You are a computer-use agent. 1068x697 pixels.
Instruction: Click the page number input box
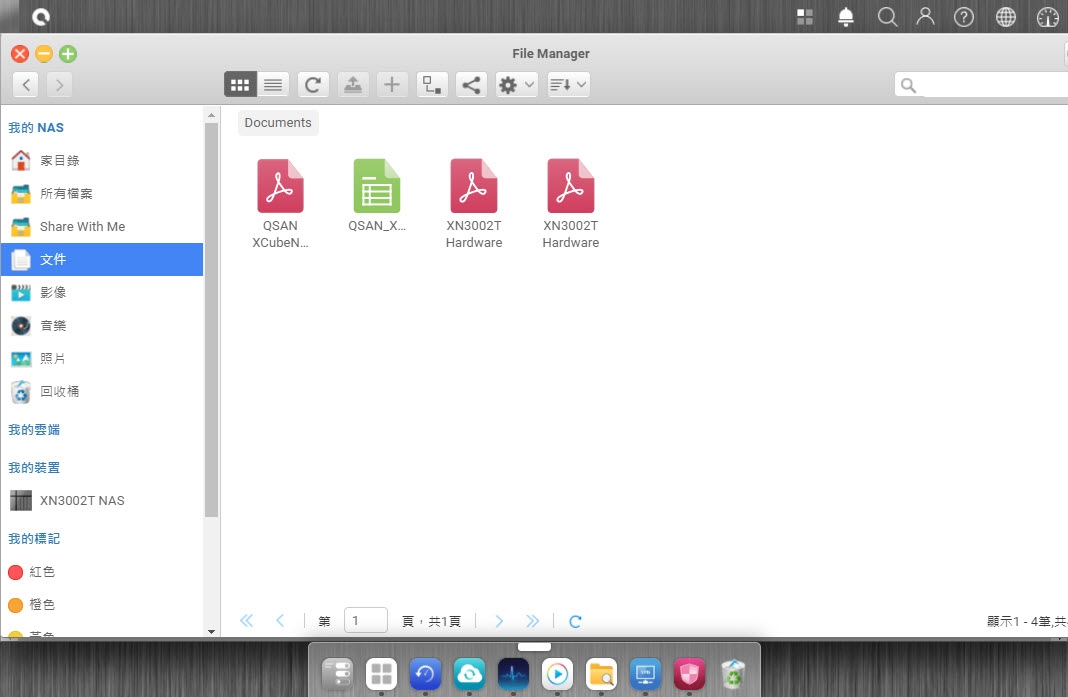pyautogui.click(x=366, y=621)
